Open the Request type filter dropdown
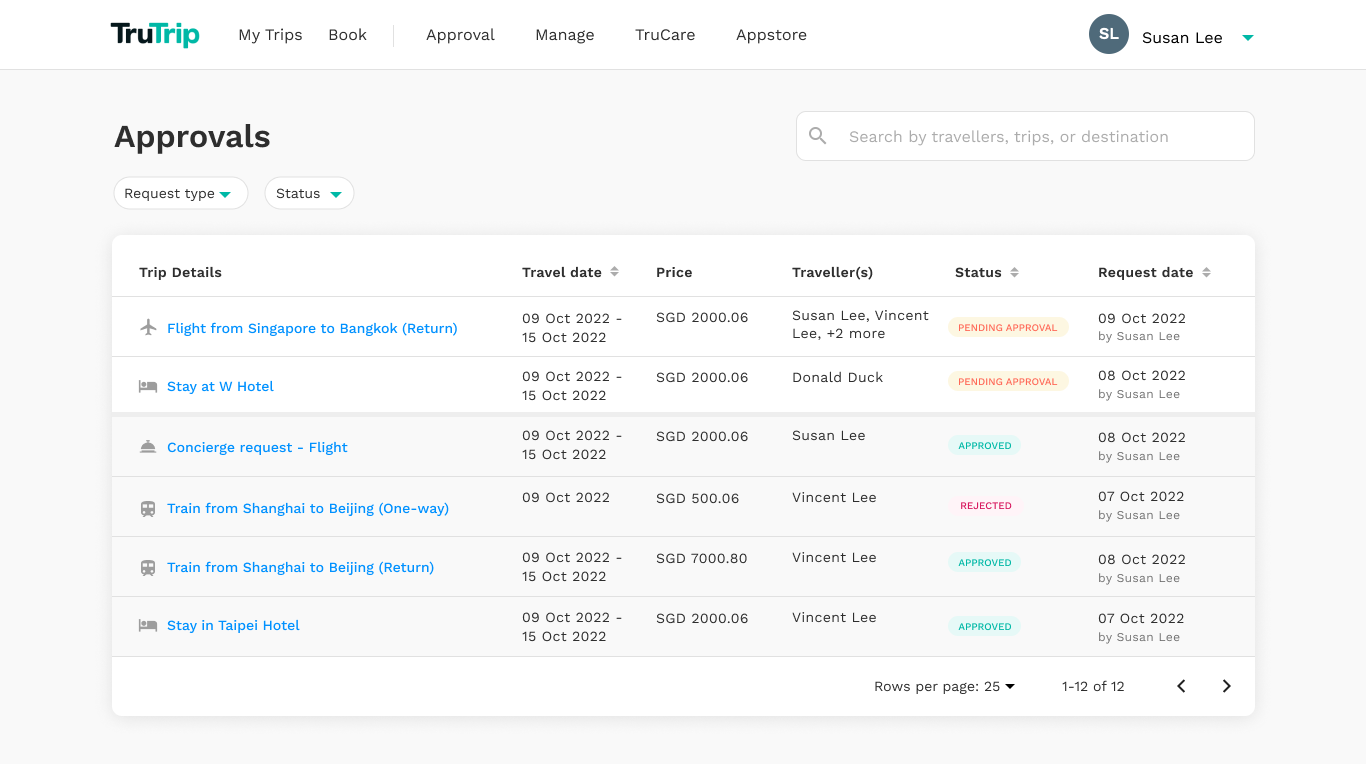 (x=180, y=193)
